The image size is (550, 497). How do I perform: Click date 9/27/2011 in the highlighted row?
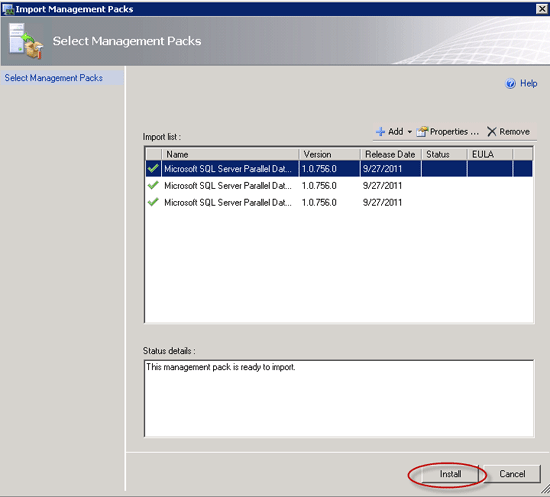click(382, 169)
